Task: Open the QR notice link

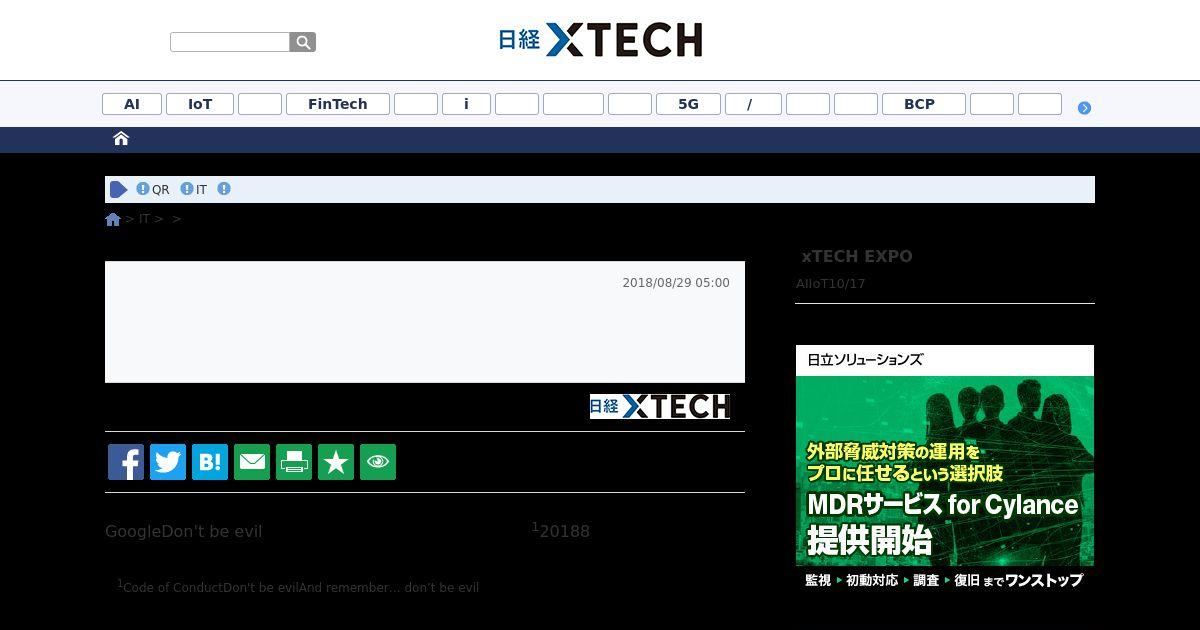Action: [x=160, y=189]
